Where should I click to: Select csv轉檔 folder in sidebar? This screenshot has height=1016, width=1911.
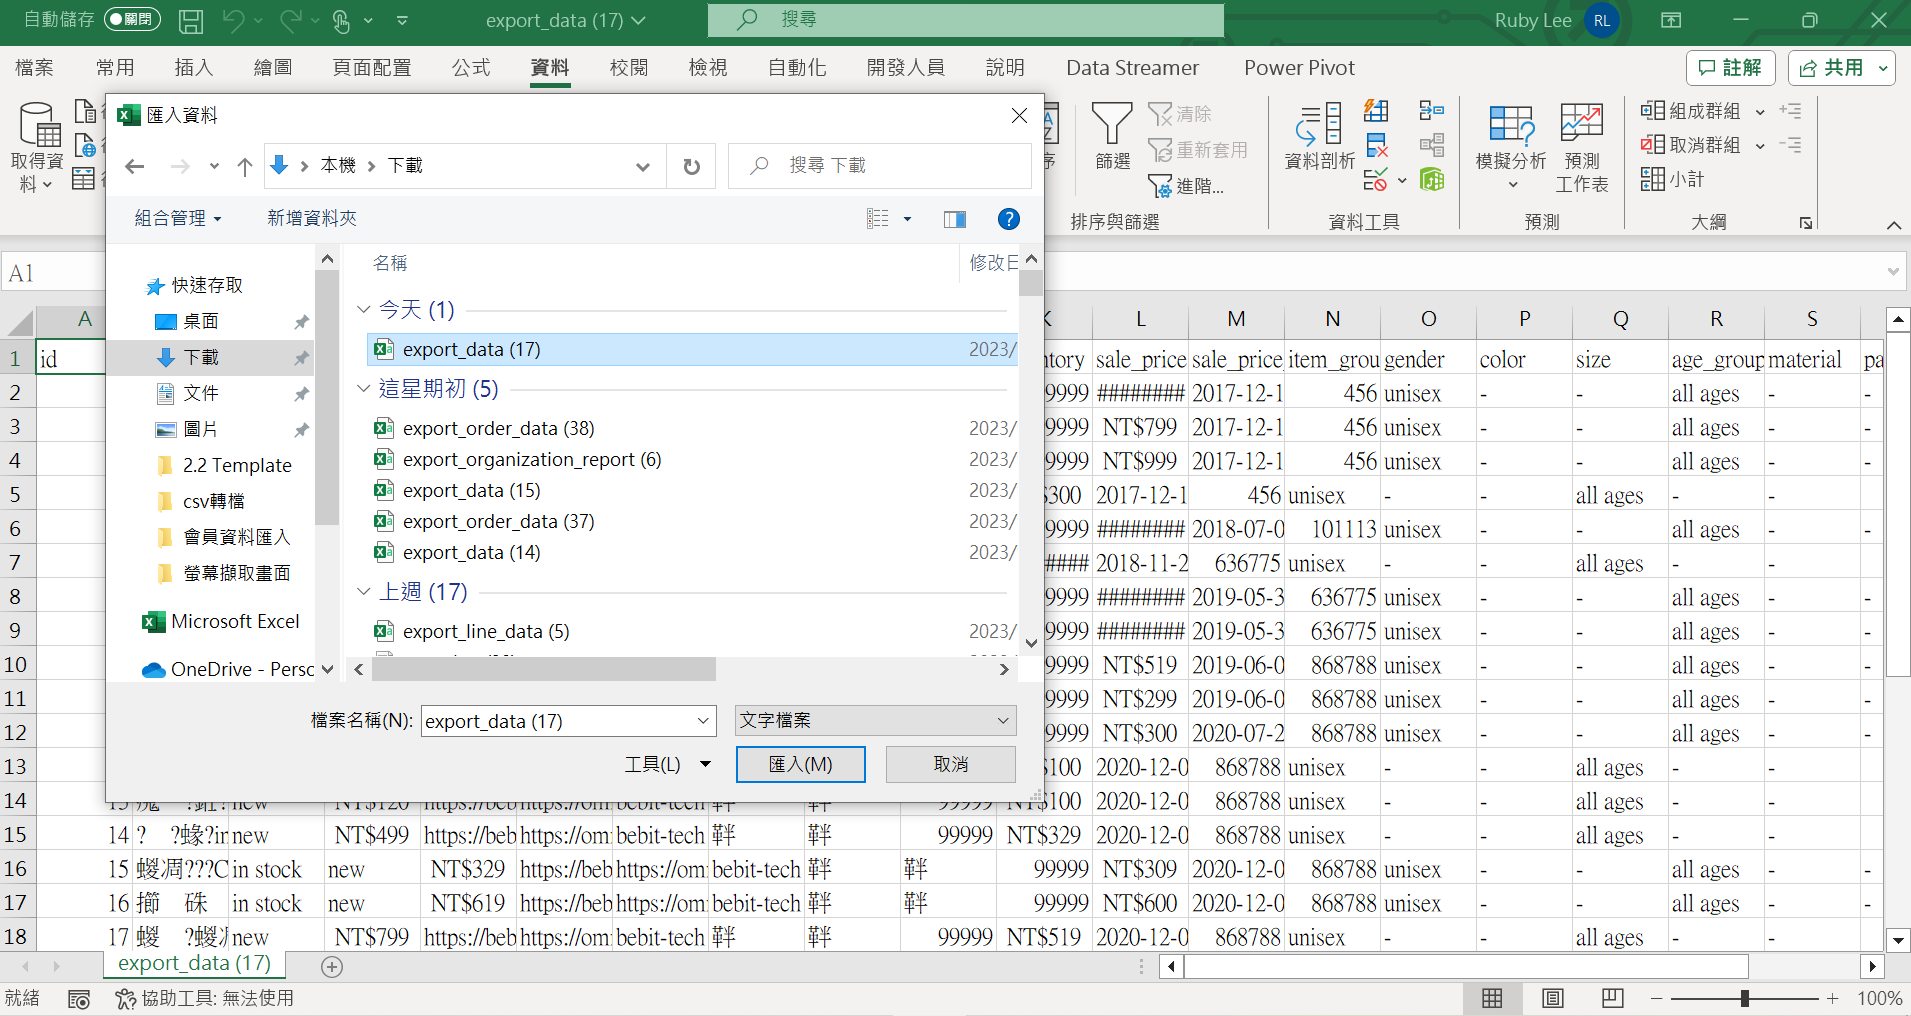(214, 502)
